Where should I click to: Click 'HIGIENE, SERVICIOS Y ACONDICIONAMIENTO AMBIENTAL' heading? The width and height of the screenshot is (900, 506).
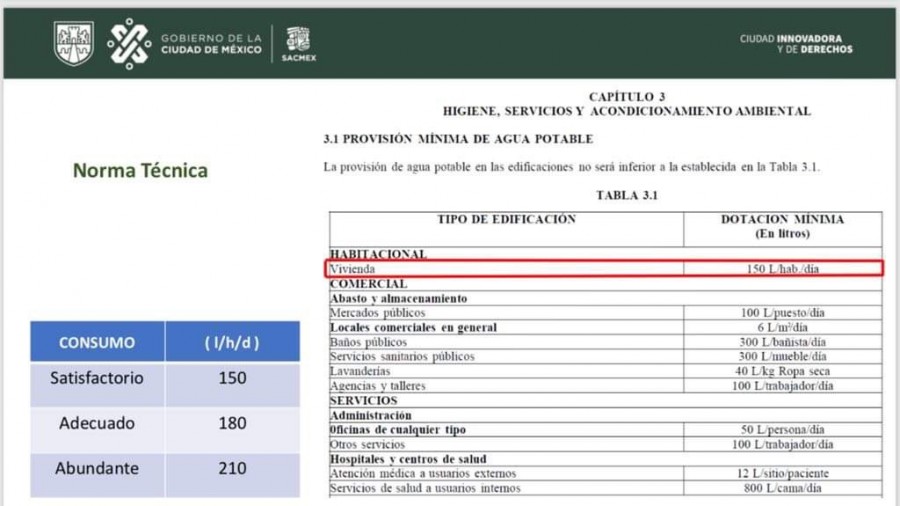(x=627, y=111)
